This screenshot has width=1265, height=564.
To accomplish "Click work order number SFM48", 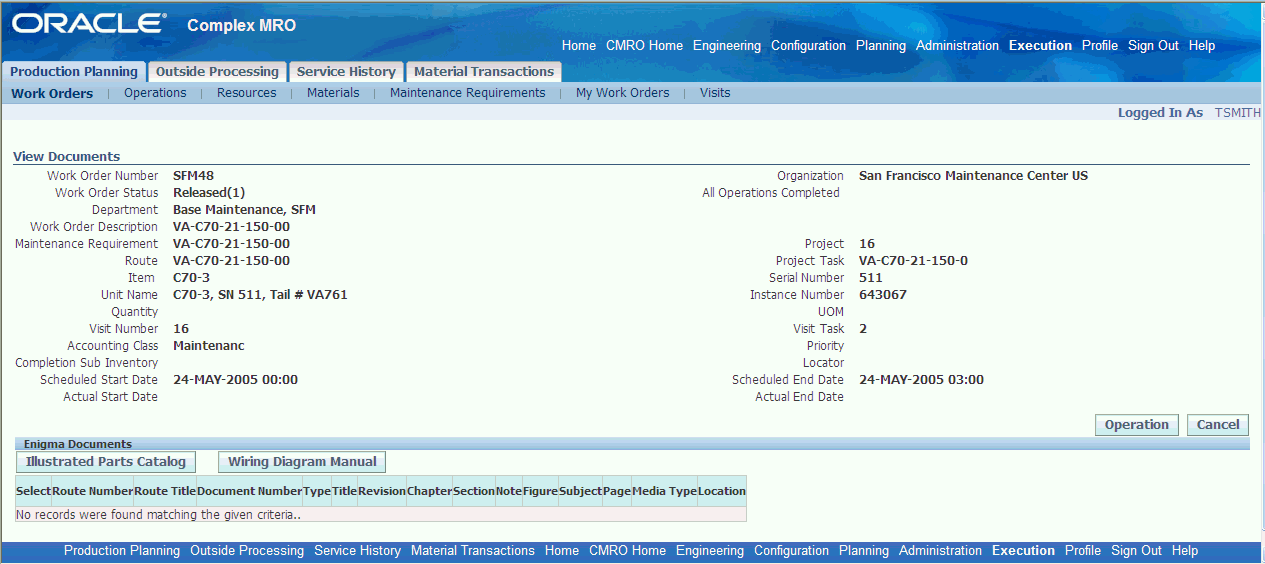I will point(194,176).
